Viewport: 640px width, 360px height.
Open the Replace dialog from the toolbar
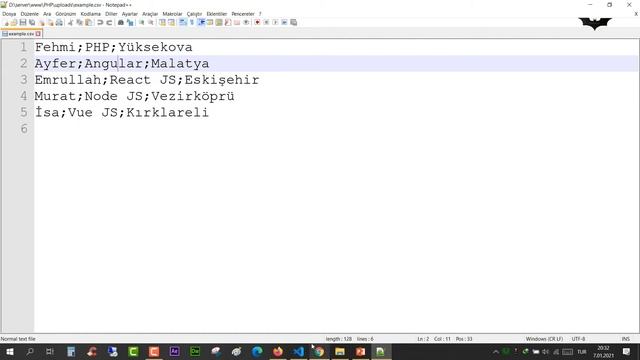click(130, 22)
